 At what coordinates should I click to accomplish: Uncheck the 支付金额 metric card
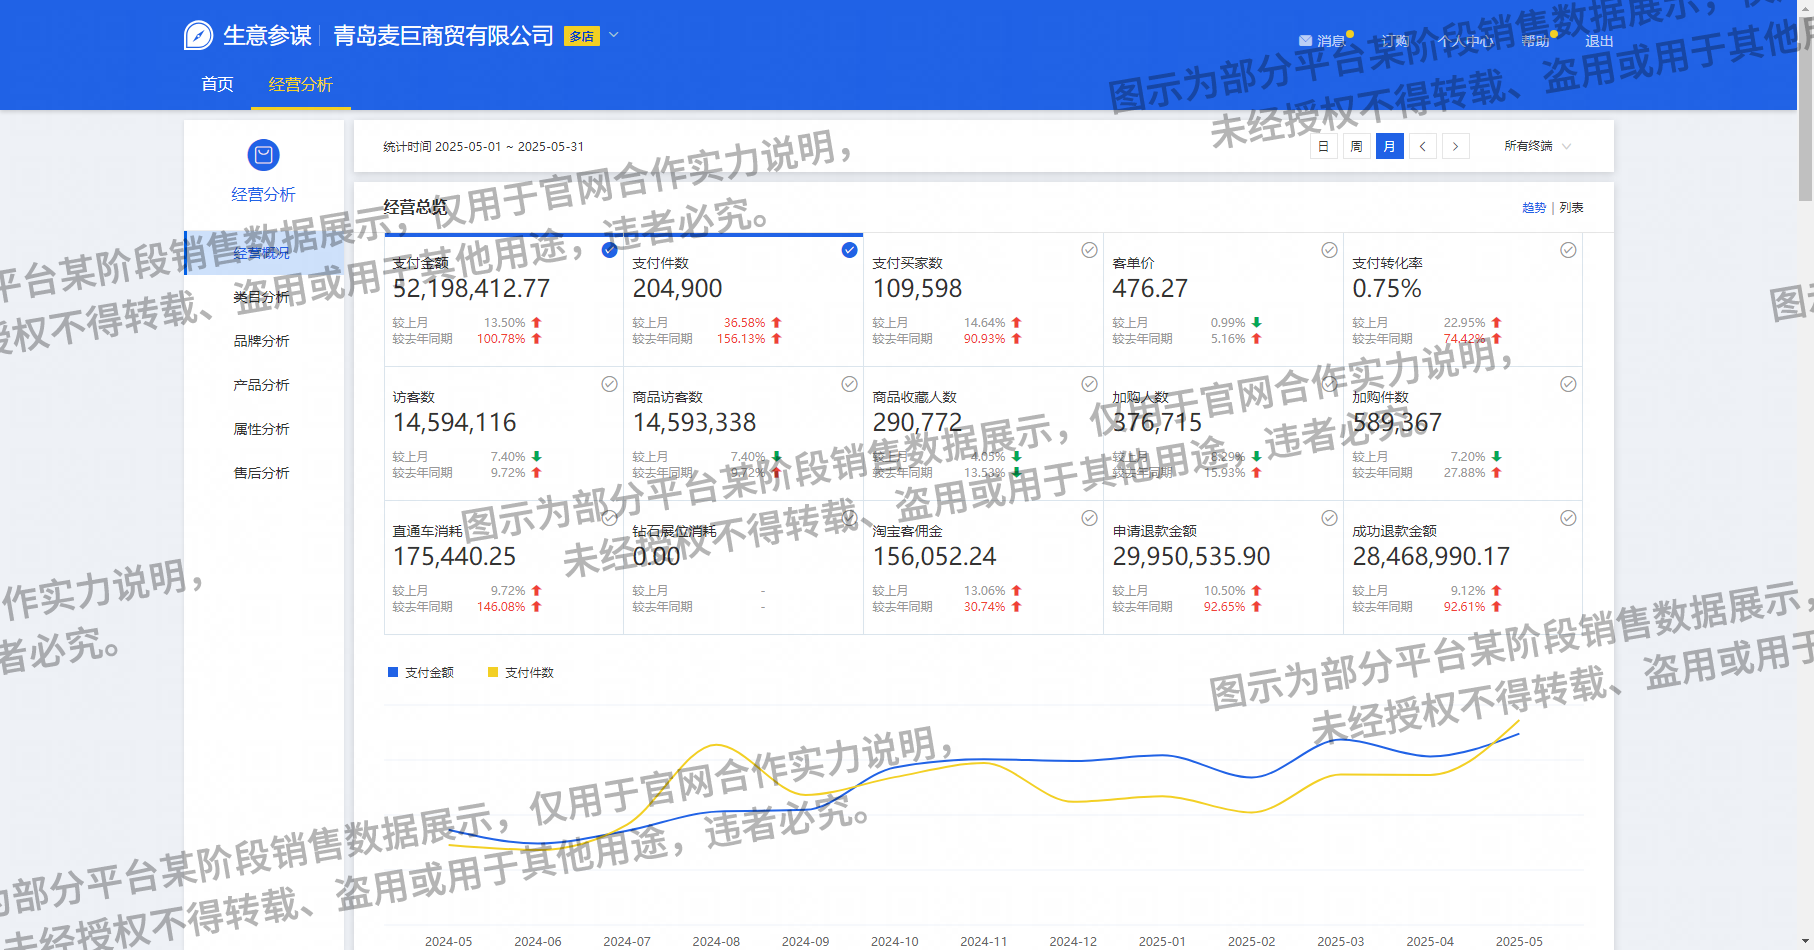(x=609, y=250)
